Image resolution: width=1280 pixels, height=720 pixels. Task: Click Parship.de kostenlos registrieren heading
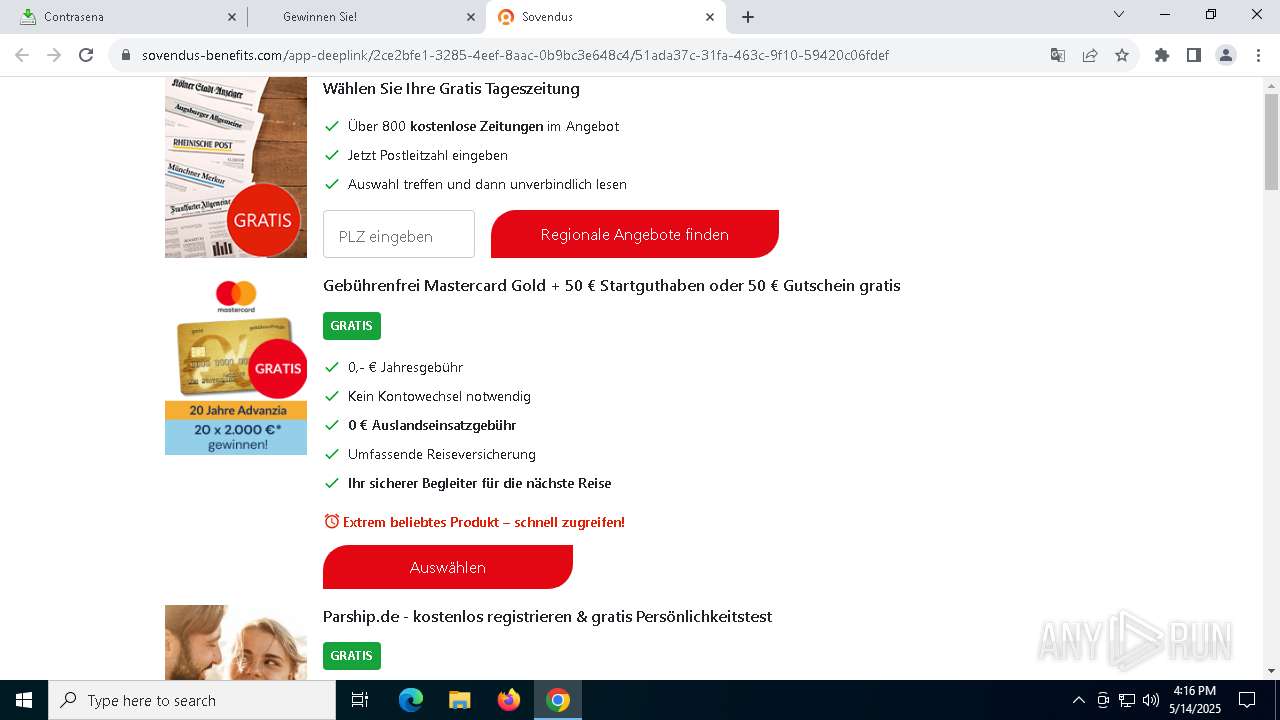pyautogui.click(x=547, y=617)
